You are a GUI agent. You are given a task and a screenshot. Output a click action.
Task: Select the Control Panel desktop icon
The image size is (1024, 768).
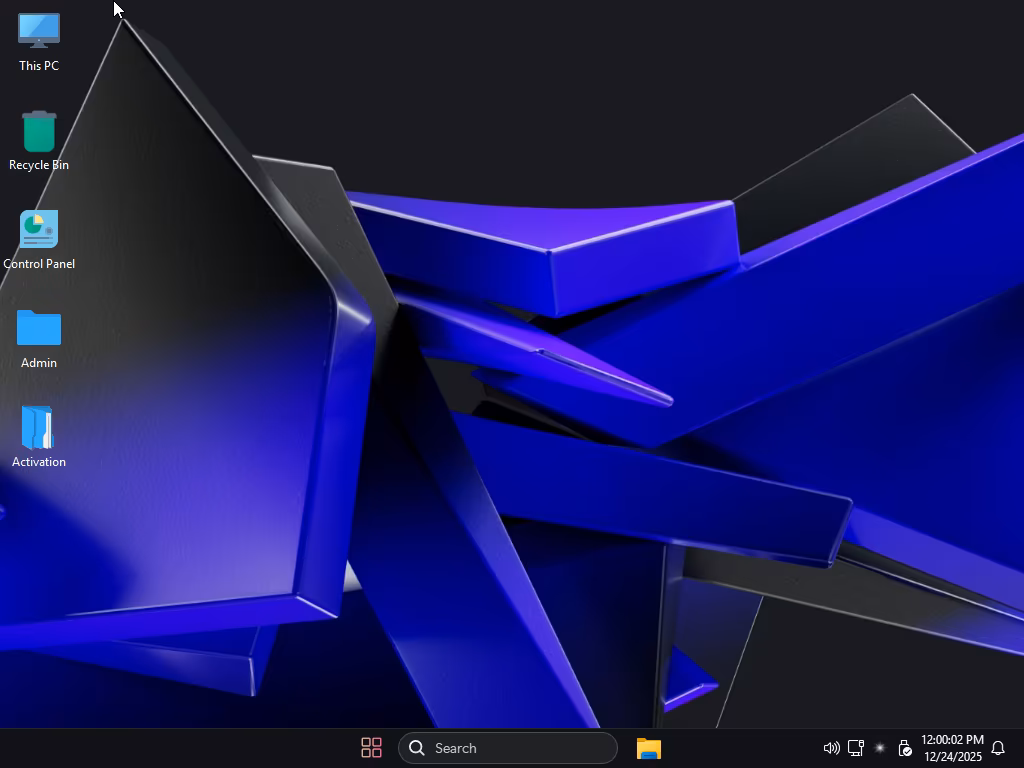tap(39, 229)
